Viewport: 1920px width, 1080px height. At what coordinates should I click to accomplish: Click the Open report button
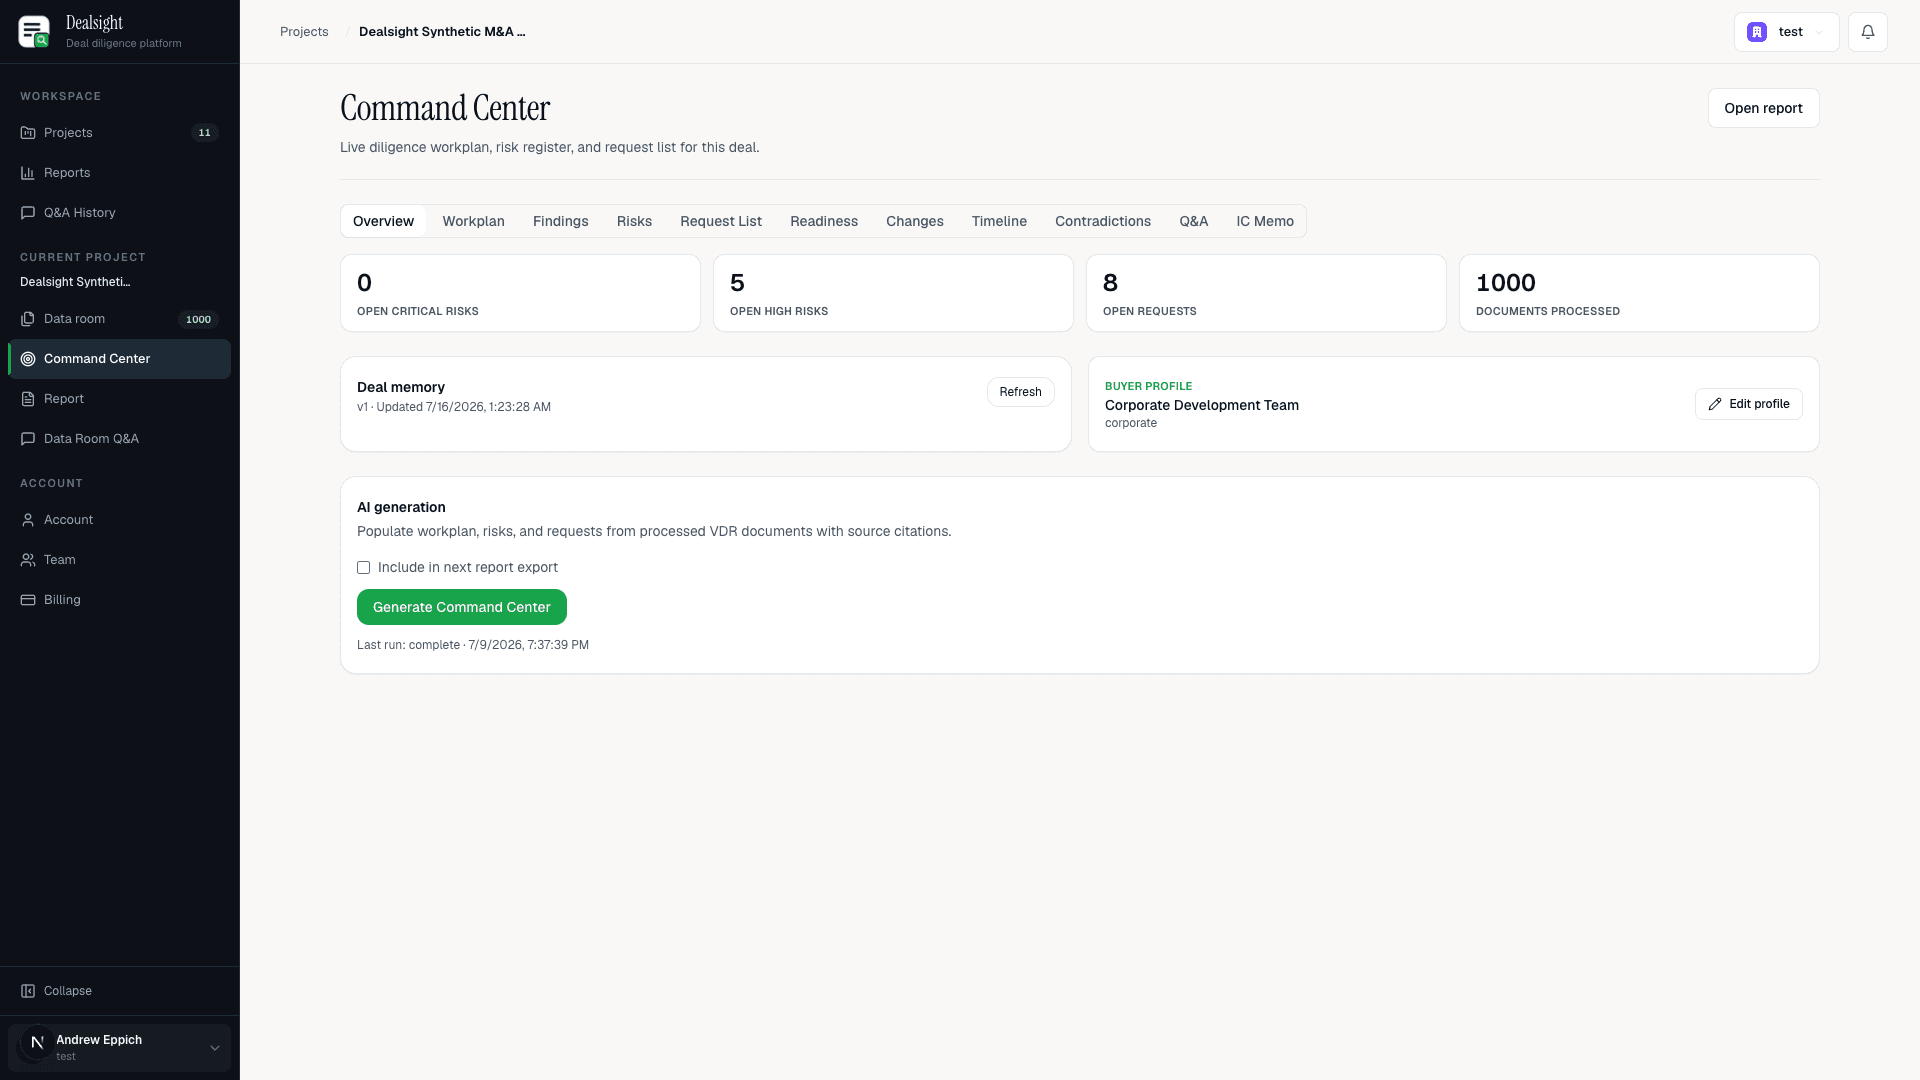click(x=1763, y=108)
